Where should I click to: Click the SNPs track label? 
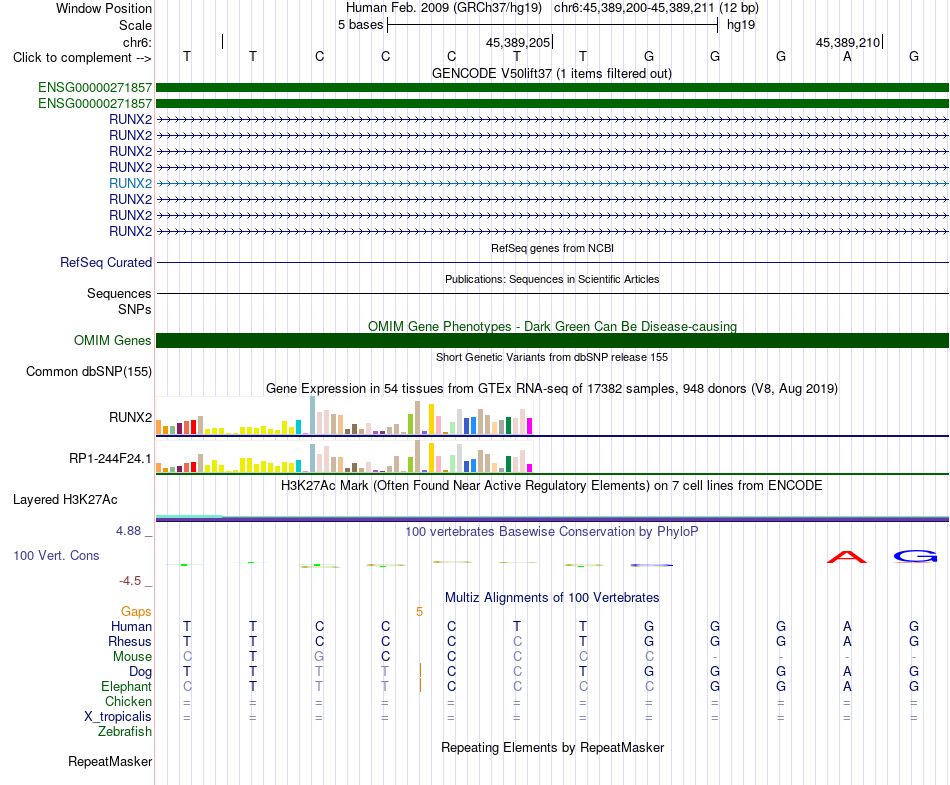[x=135, y=309]
